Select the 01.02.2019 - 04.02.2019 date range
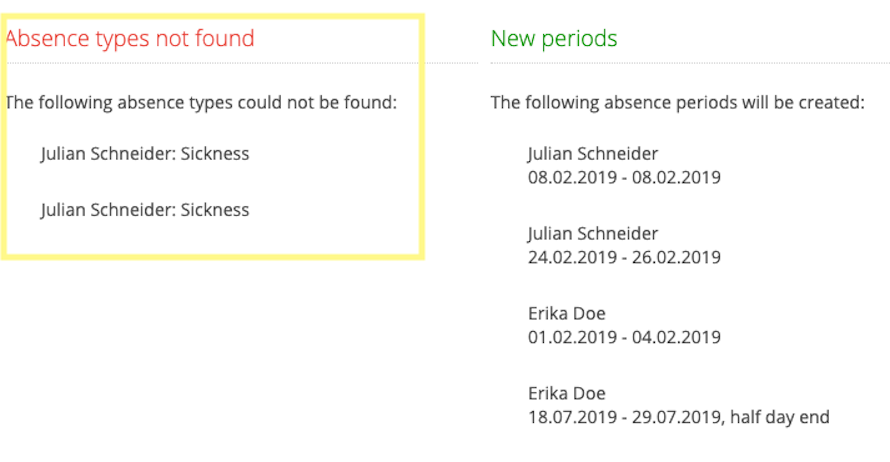 [x=624, y=337]
